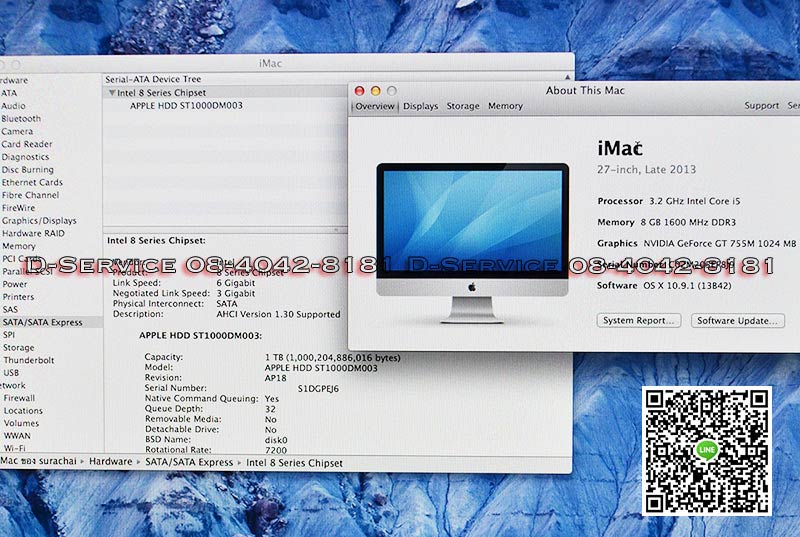Select SAS in the sidebar
800x537 pixels.
pos(10,309)
